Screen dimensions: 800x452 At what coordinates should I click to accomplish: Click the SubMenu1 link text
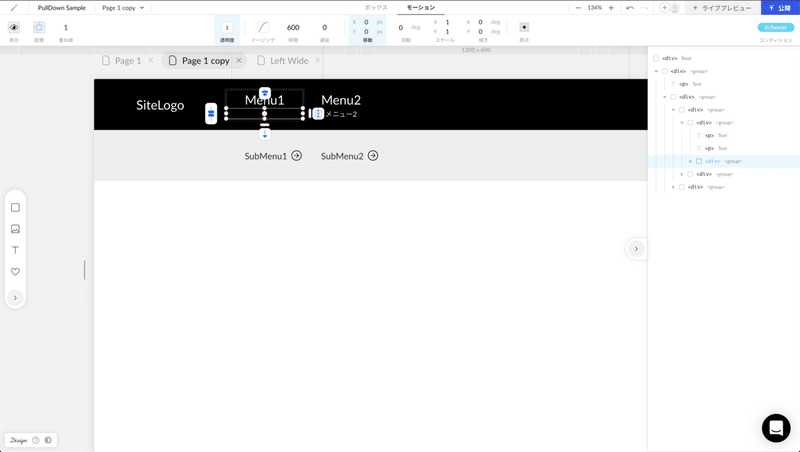[x=265, y=156]
